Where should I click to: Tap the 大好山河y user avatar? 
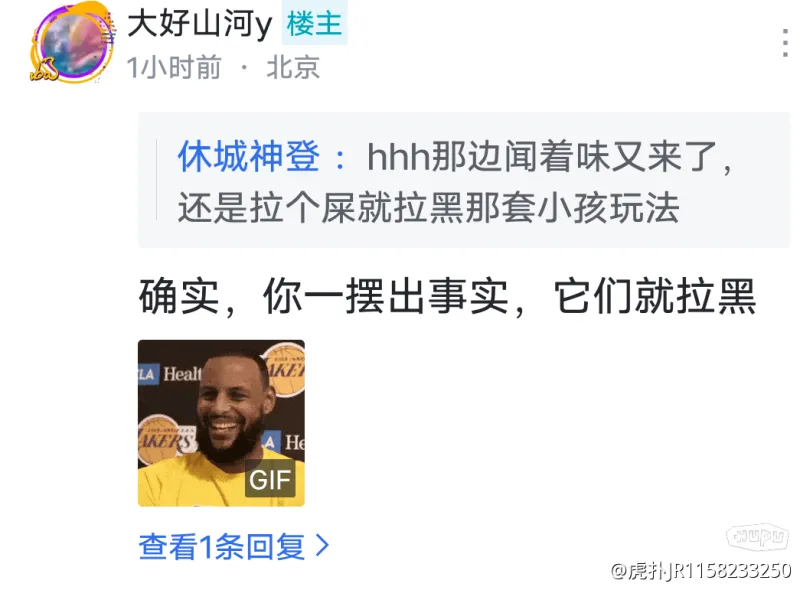point(72,43)
